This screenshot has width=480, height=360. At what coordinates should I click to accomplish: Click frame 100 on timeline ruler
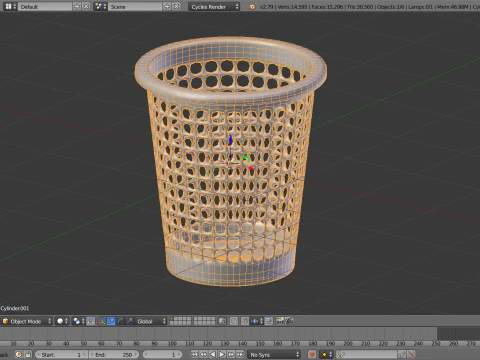(x=172, y=343)
